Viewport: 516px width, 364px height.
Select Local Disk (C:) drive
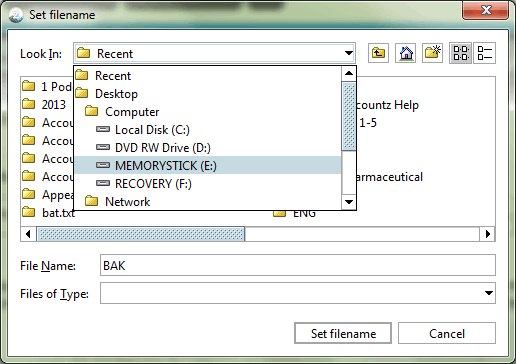click(208, 130)
